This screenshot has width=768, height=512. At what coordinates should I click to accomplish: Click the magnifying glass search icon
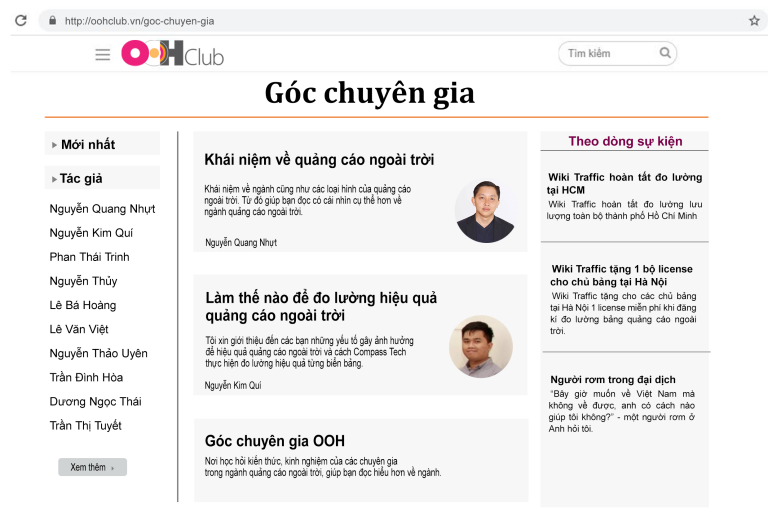coord(665,53)
